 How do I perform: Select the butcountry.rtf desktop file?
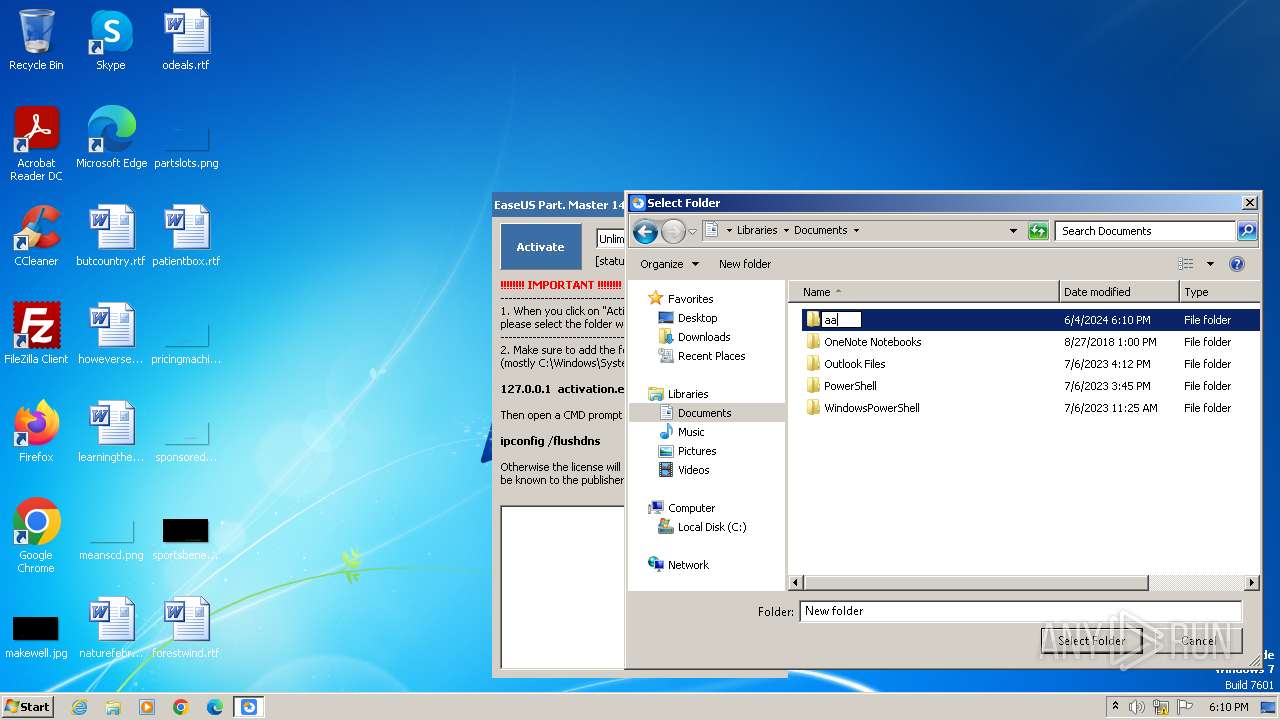pos(111,236)
